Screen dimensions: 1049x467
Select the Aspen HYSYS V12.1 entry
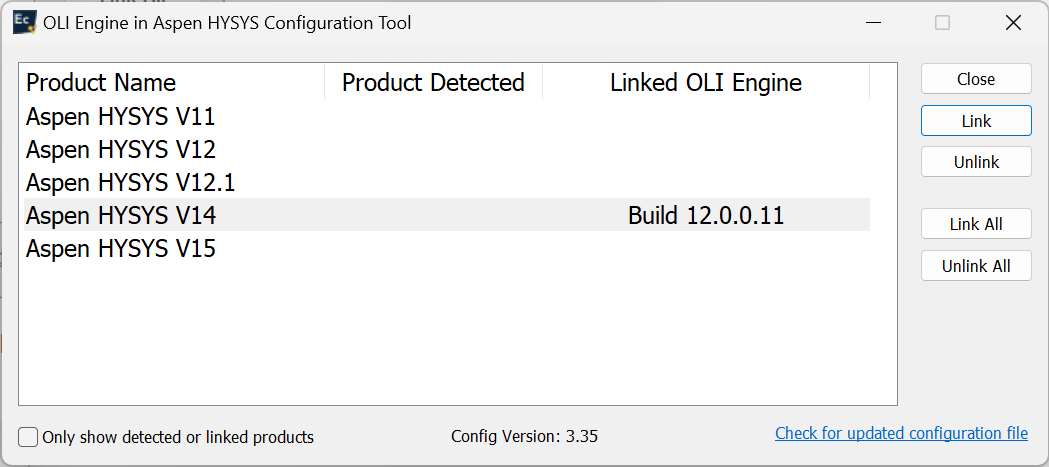[130, 183]
